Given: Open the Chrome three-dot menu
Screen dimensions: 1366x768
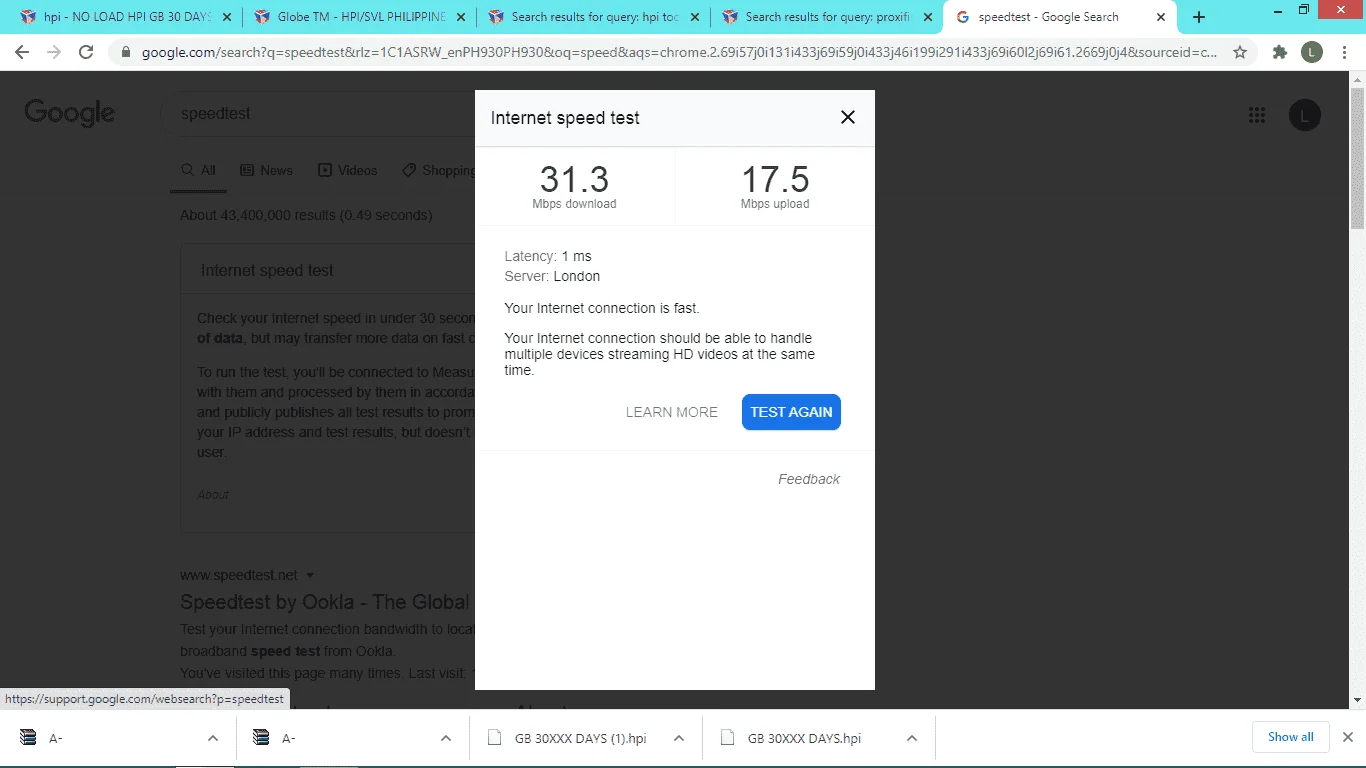Looking at the screenshot, I should coord(1344,53).
